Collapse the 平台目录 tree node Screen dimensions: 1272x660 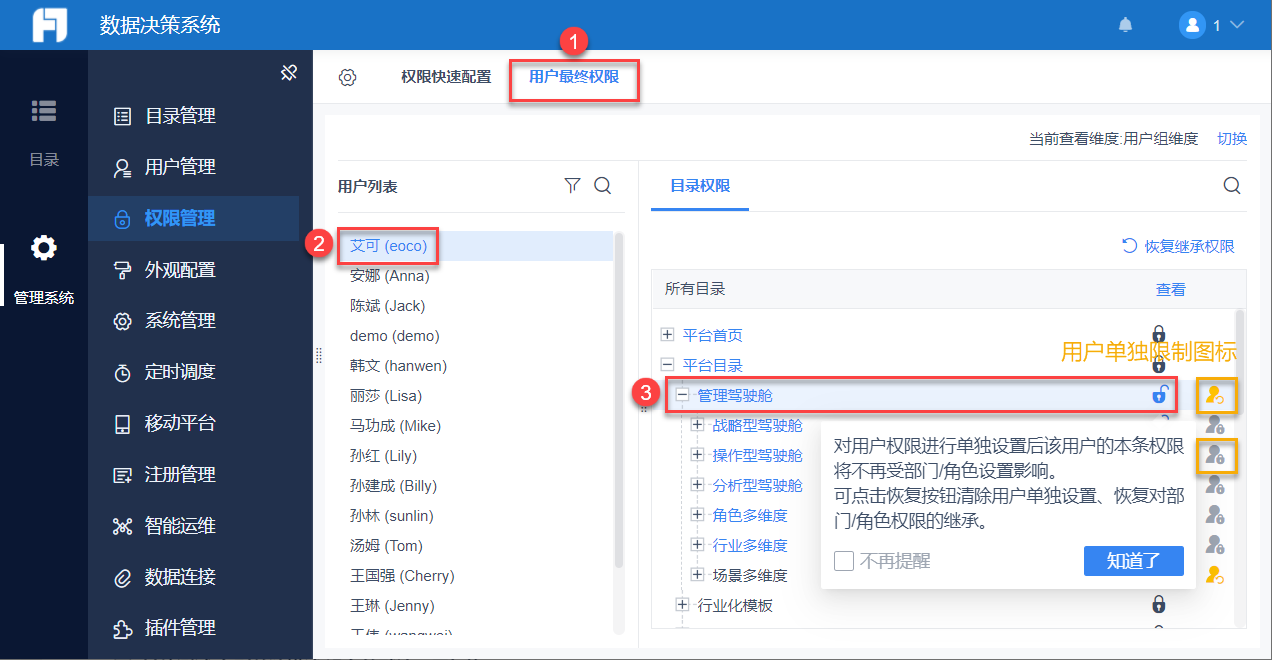click(668, 364)
